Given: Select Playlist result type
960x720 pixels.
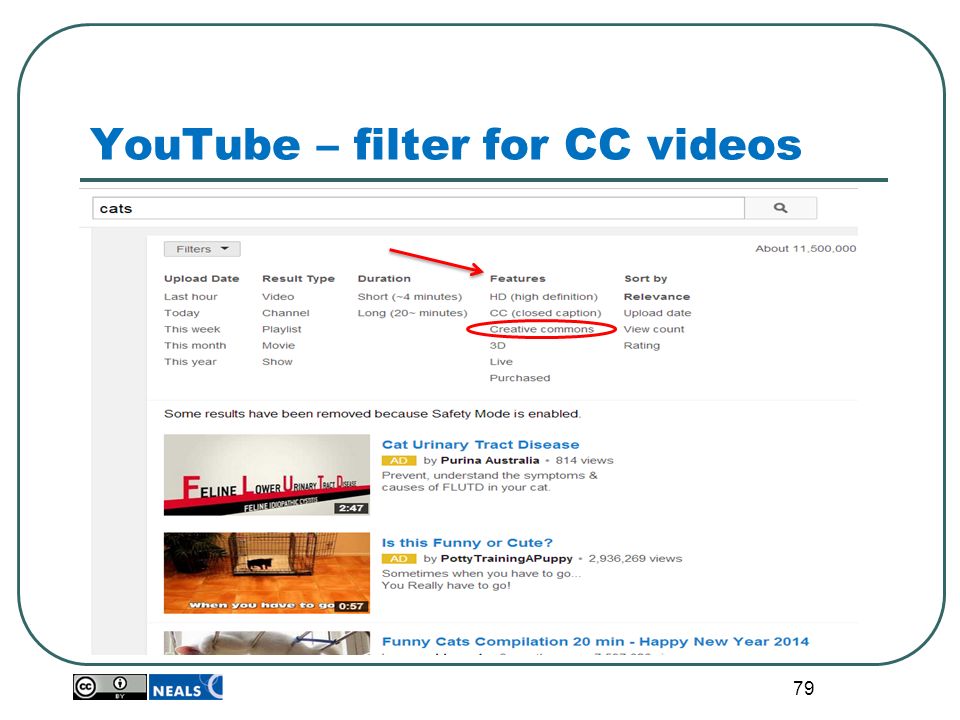Looking at the screenshot, I should (282, 329).
